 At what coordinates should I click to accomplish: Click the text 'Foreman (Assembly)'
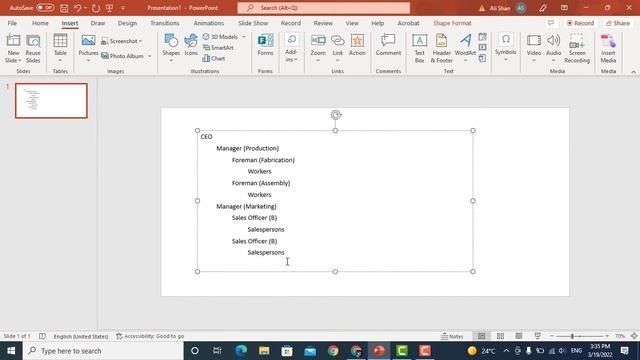pyautogui.click(x=261, y=183)
